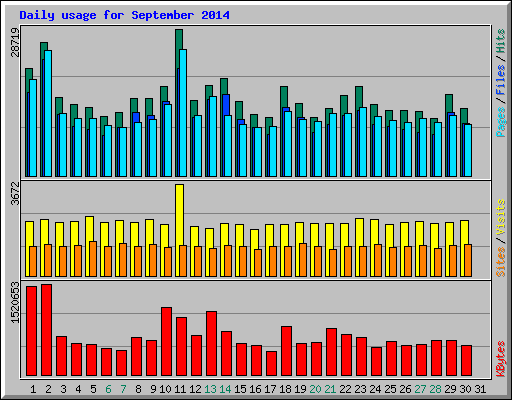
Task: Click the blue files bar for day 14
Action: click(226, 105)
